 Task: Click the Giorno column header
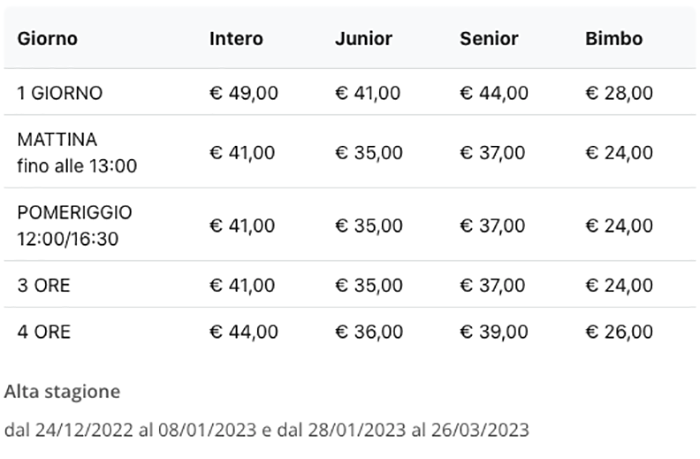(47, 39)
